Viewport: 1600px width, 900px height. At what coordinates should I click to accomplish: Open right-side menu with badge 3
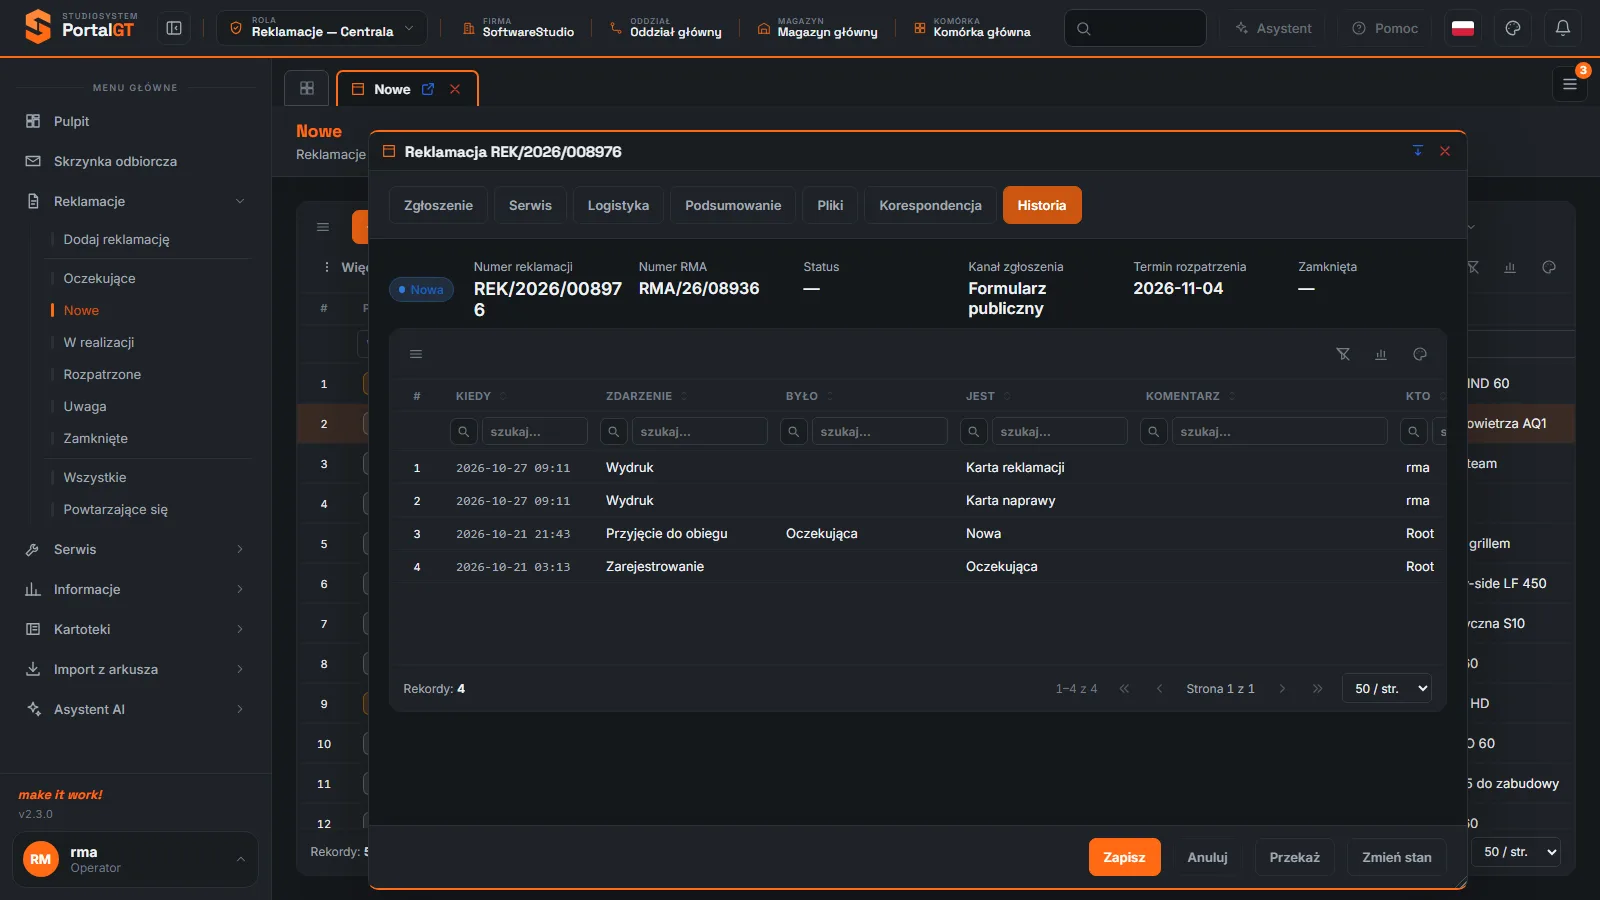click(x=1570, y=84)
